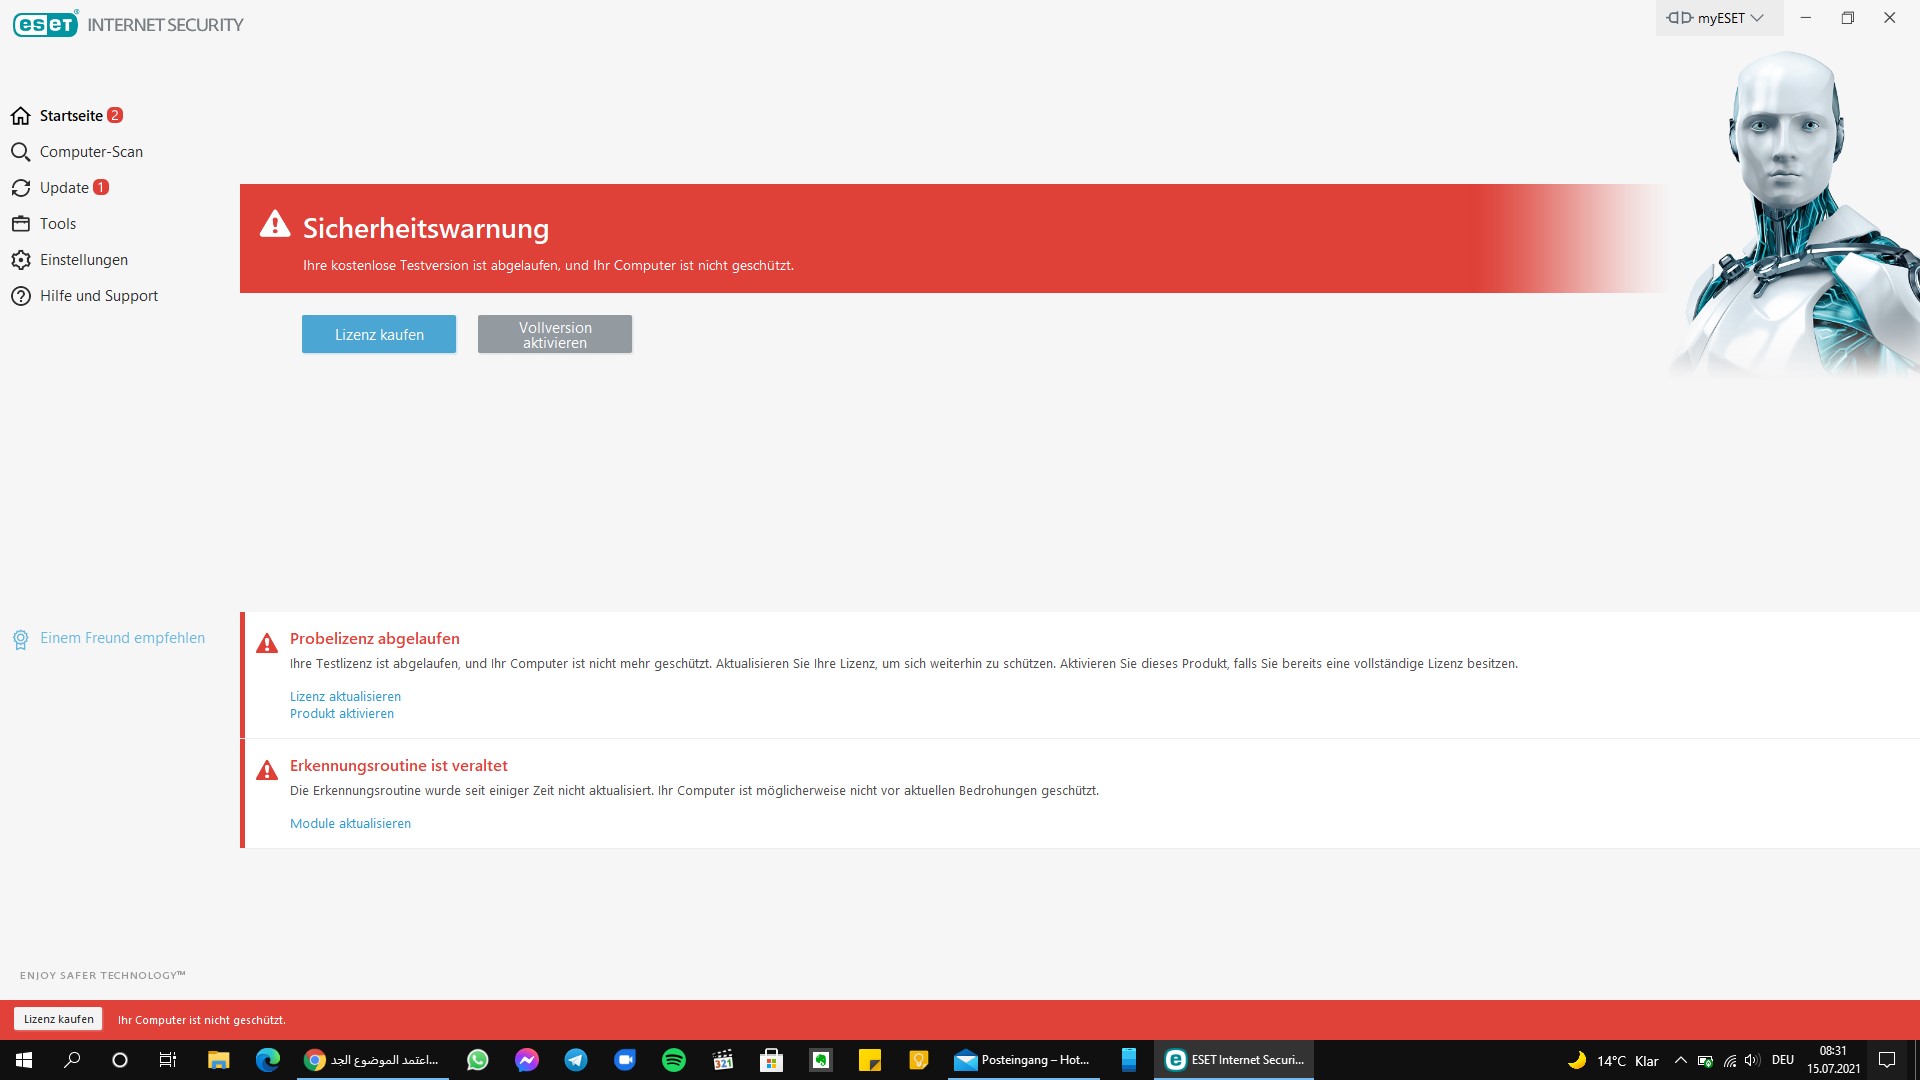Click the Update notification badge showing 1
The image size is (1920, 1080).
(101, 187)
